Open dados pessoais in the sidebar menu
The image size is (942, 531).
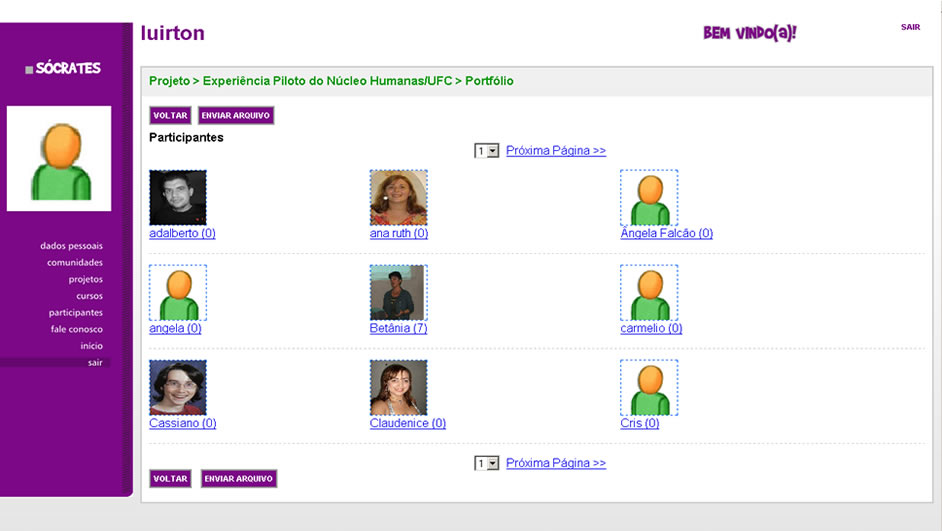pos(71,246)
